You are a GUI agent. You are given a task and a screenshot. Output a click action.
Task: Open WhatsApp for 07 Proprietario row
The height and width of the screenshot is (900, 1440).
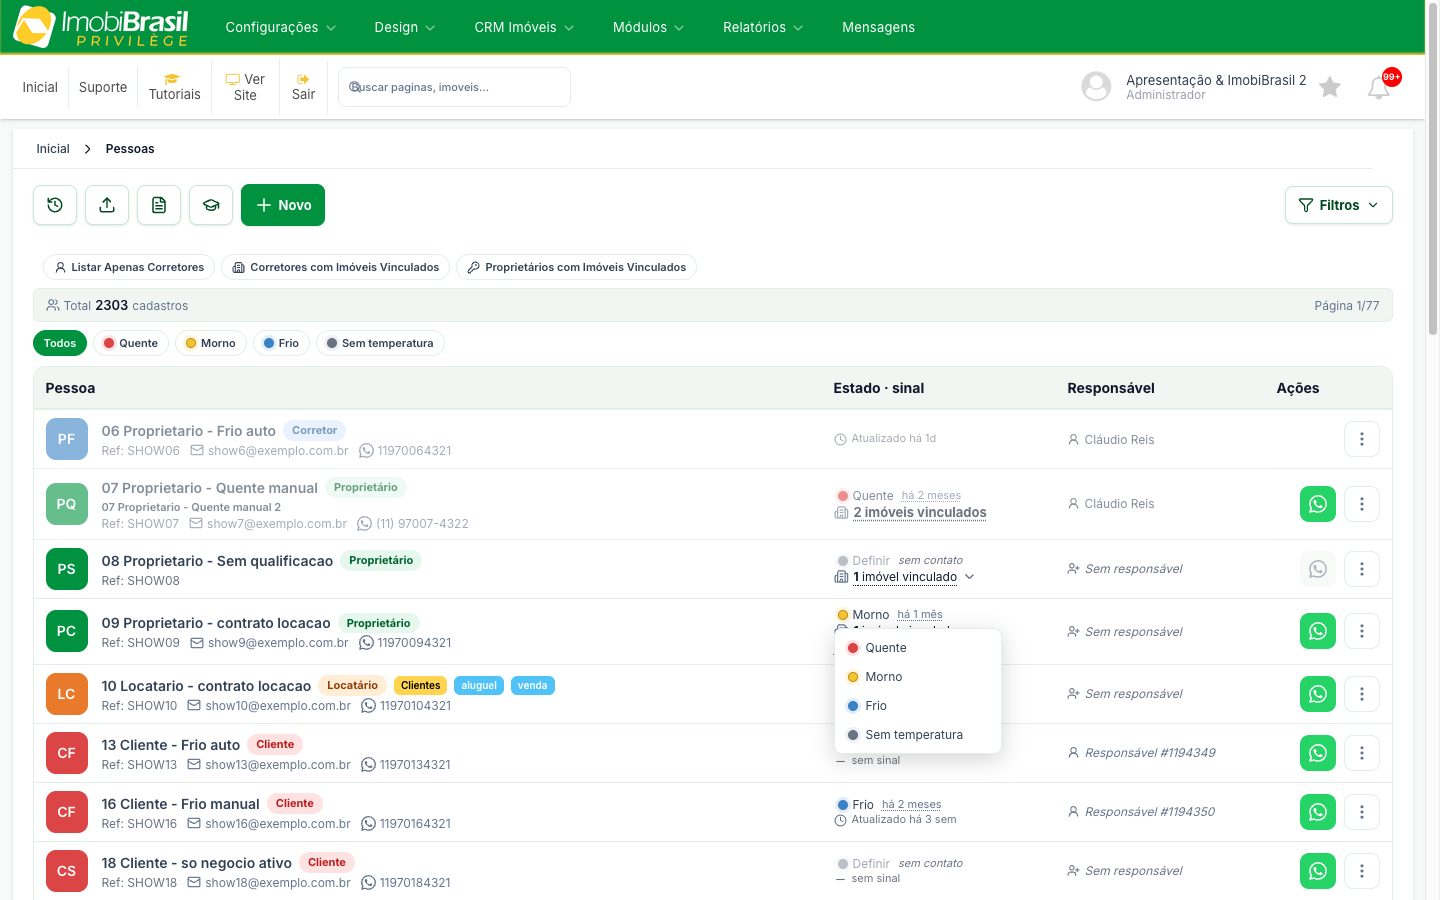pos(1318,504)
